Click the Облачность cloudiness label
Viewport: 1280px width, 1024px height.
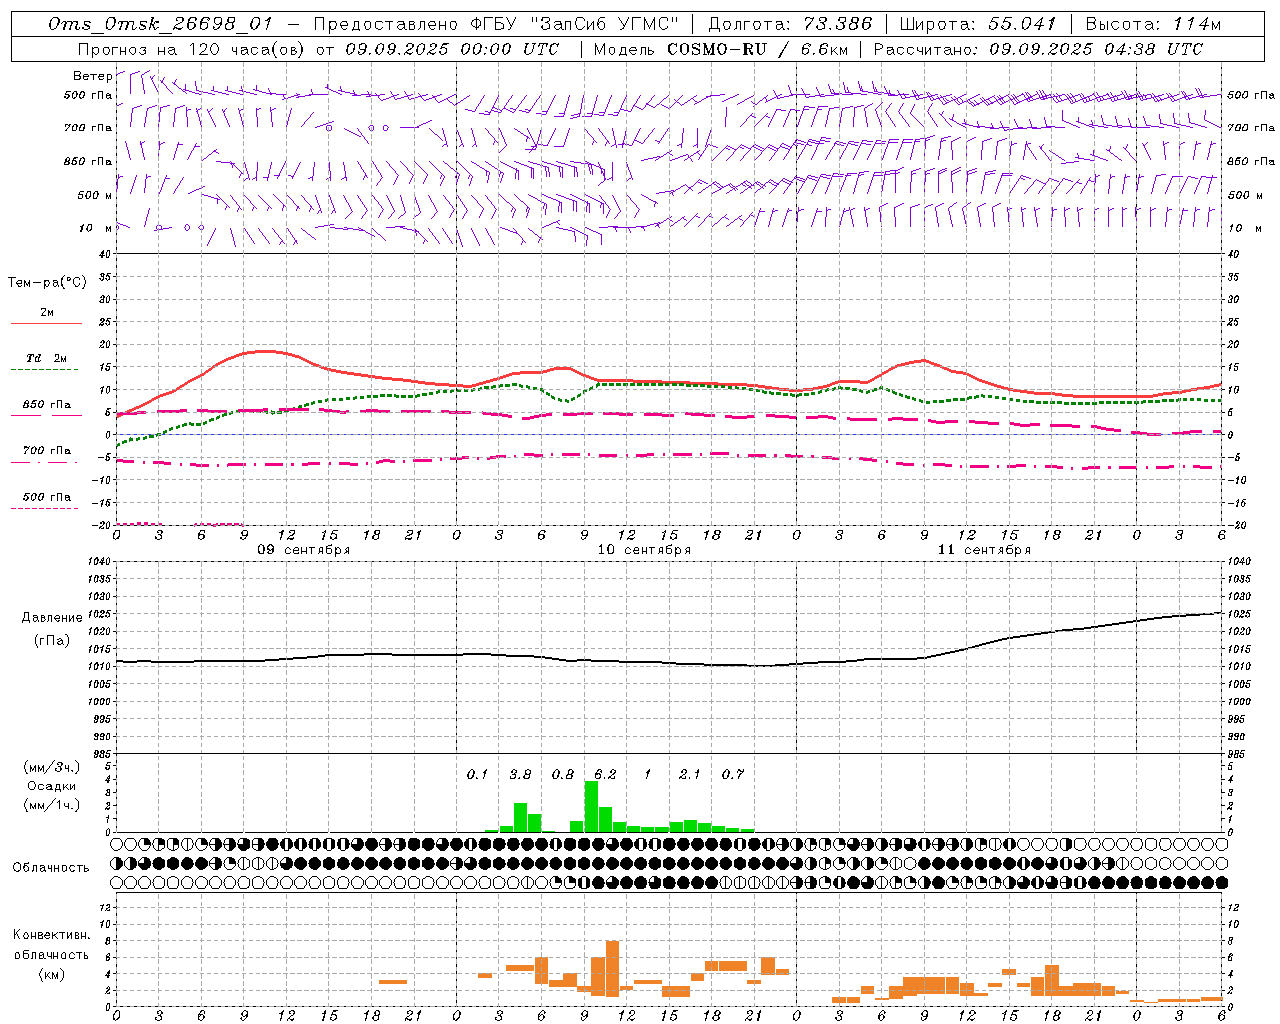click(51, 868)
